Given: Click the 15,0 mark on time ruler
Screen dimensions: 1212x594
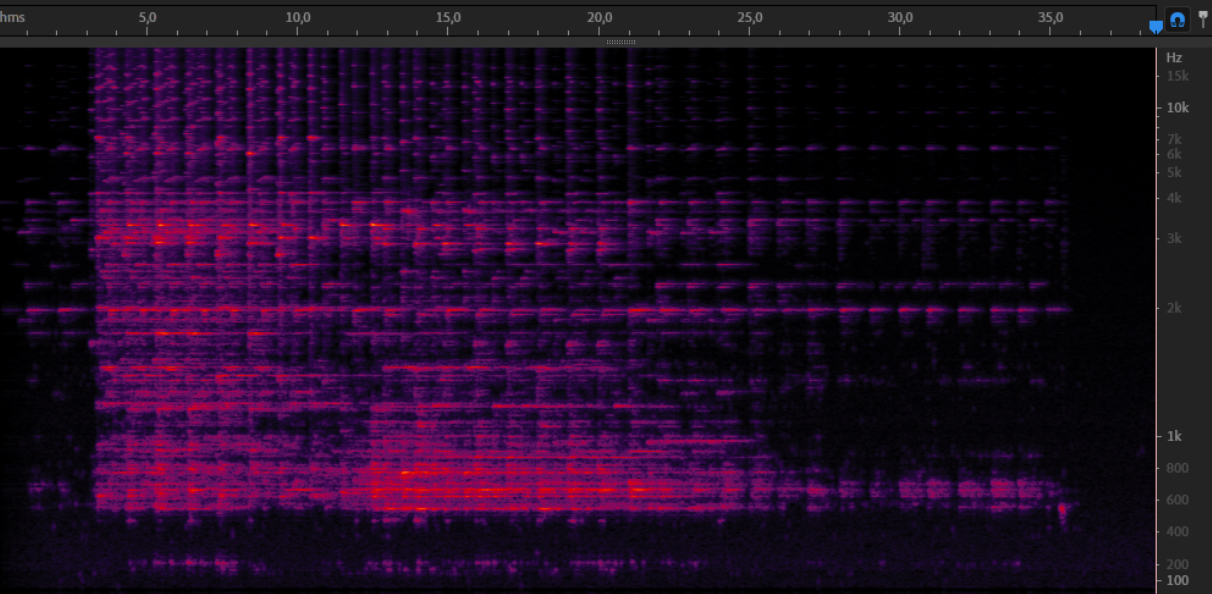Looking at the screenshot, I should tap(448, 18).
